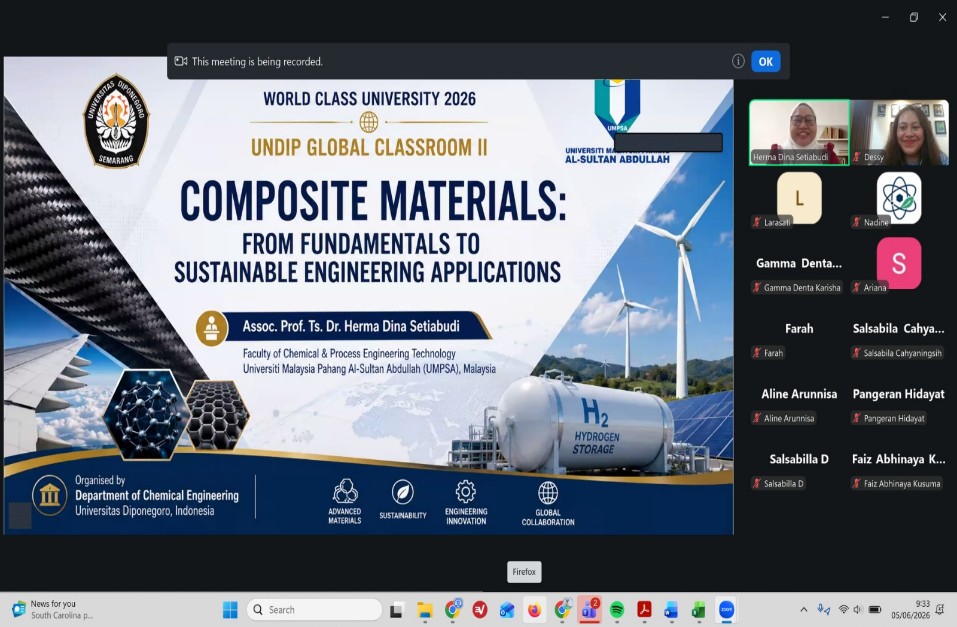The image size is (957, 627).
Task: Open Adobe Acrobat from the taskbar
Action: click(644, 610)
